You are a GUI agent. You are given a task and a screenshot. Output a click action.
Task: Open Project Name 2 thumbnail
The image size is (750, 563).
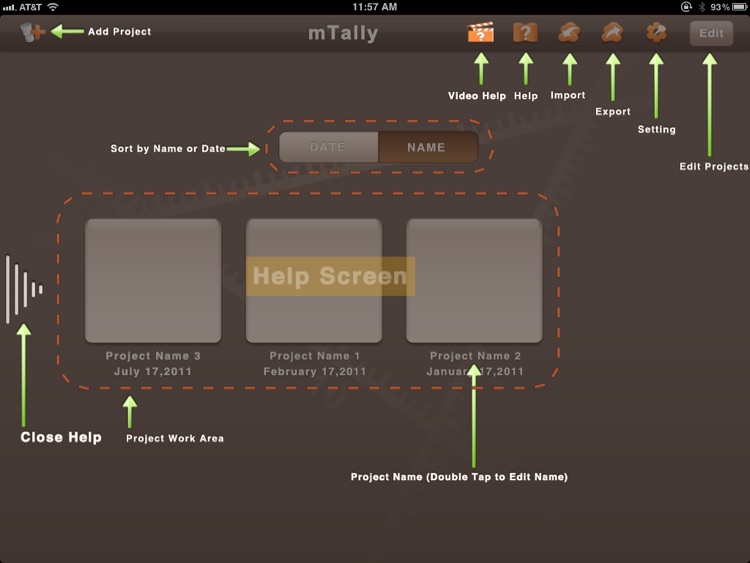(x=474, y=281)
